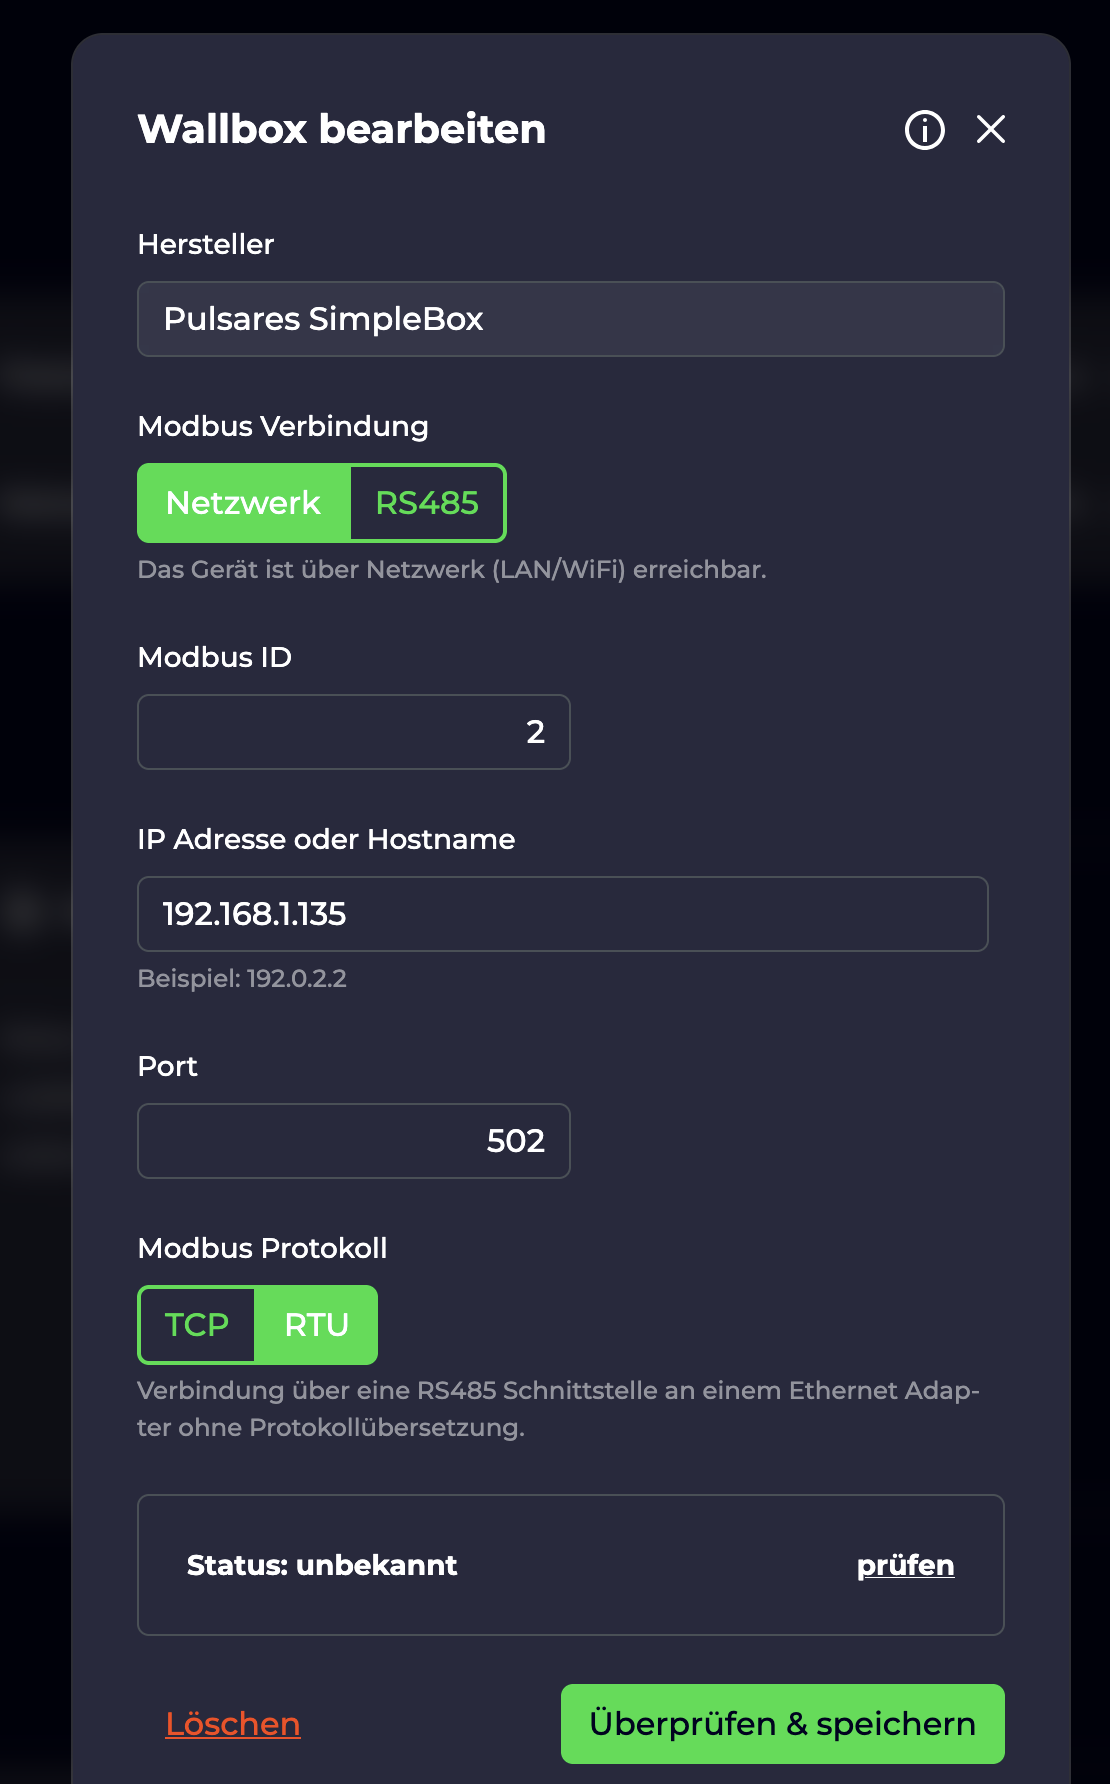The image size is (1110, 1784).
Task: Click the Modbus Protokoll label
Action: click(262, 1248)
